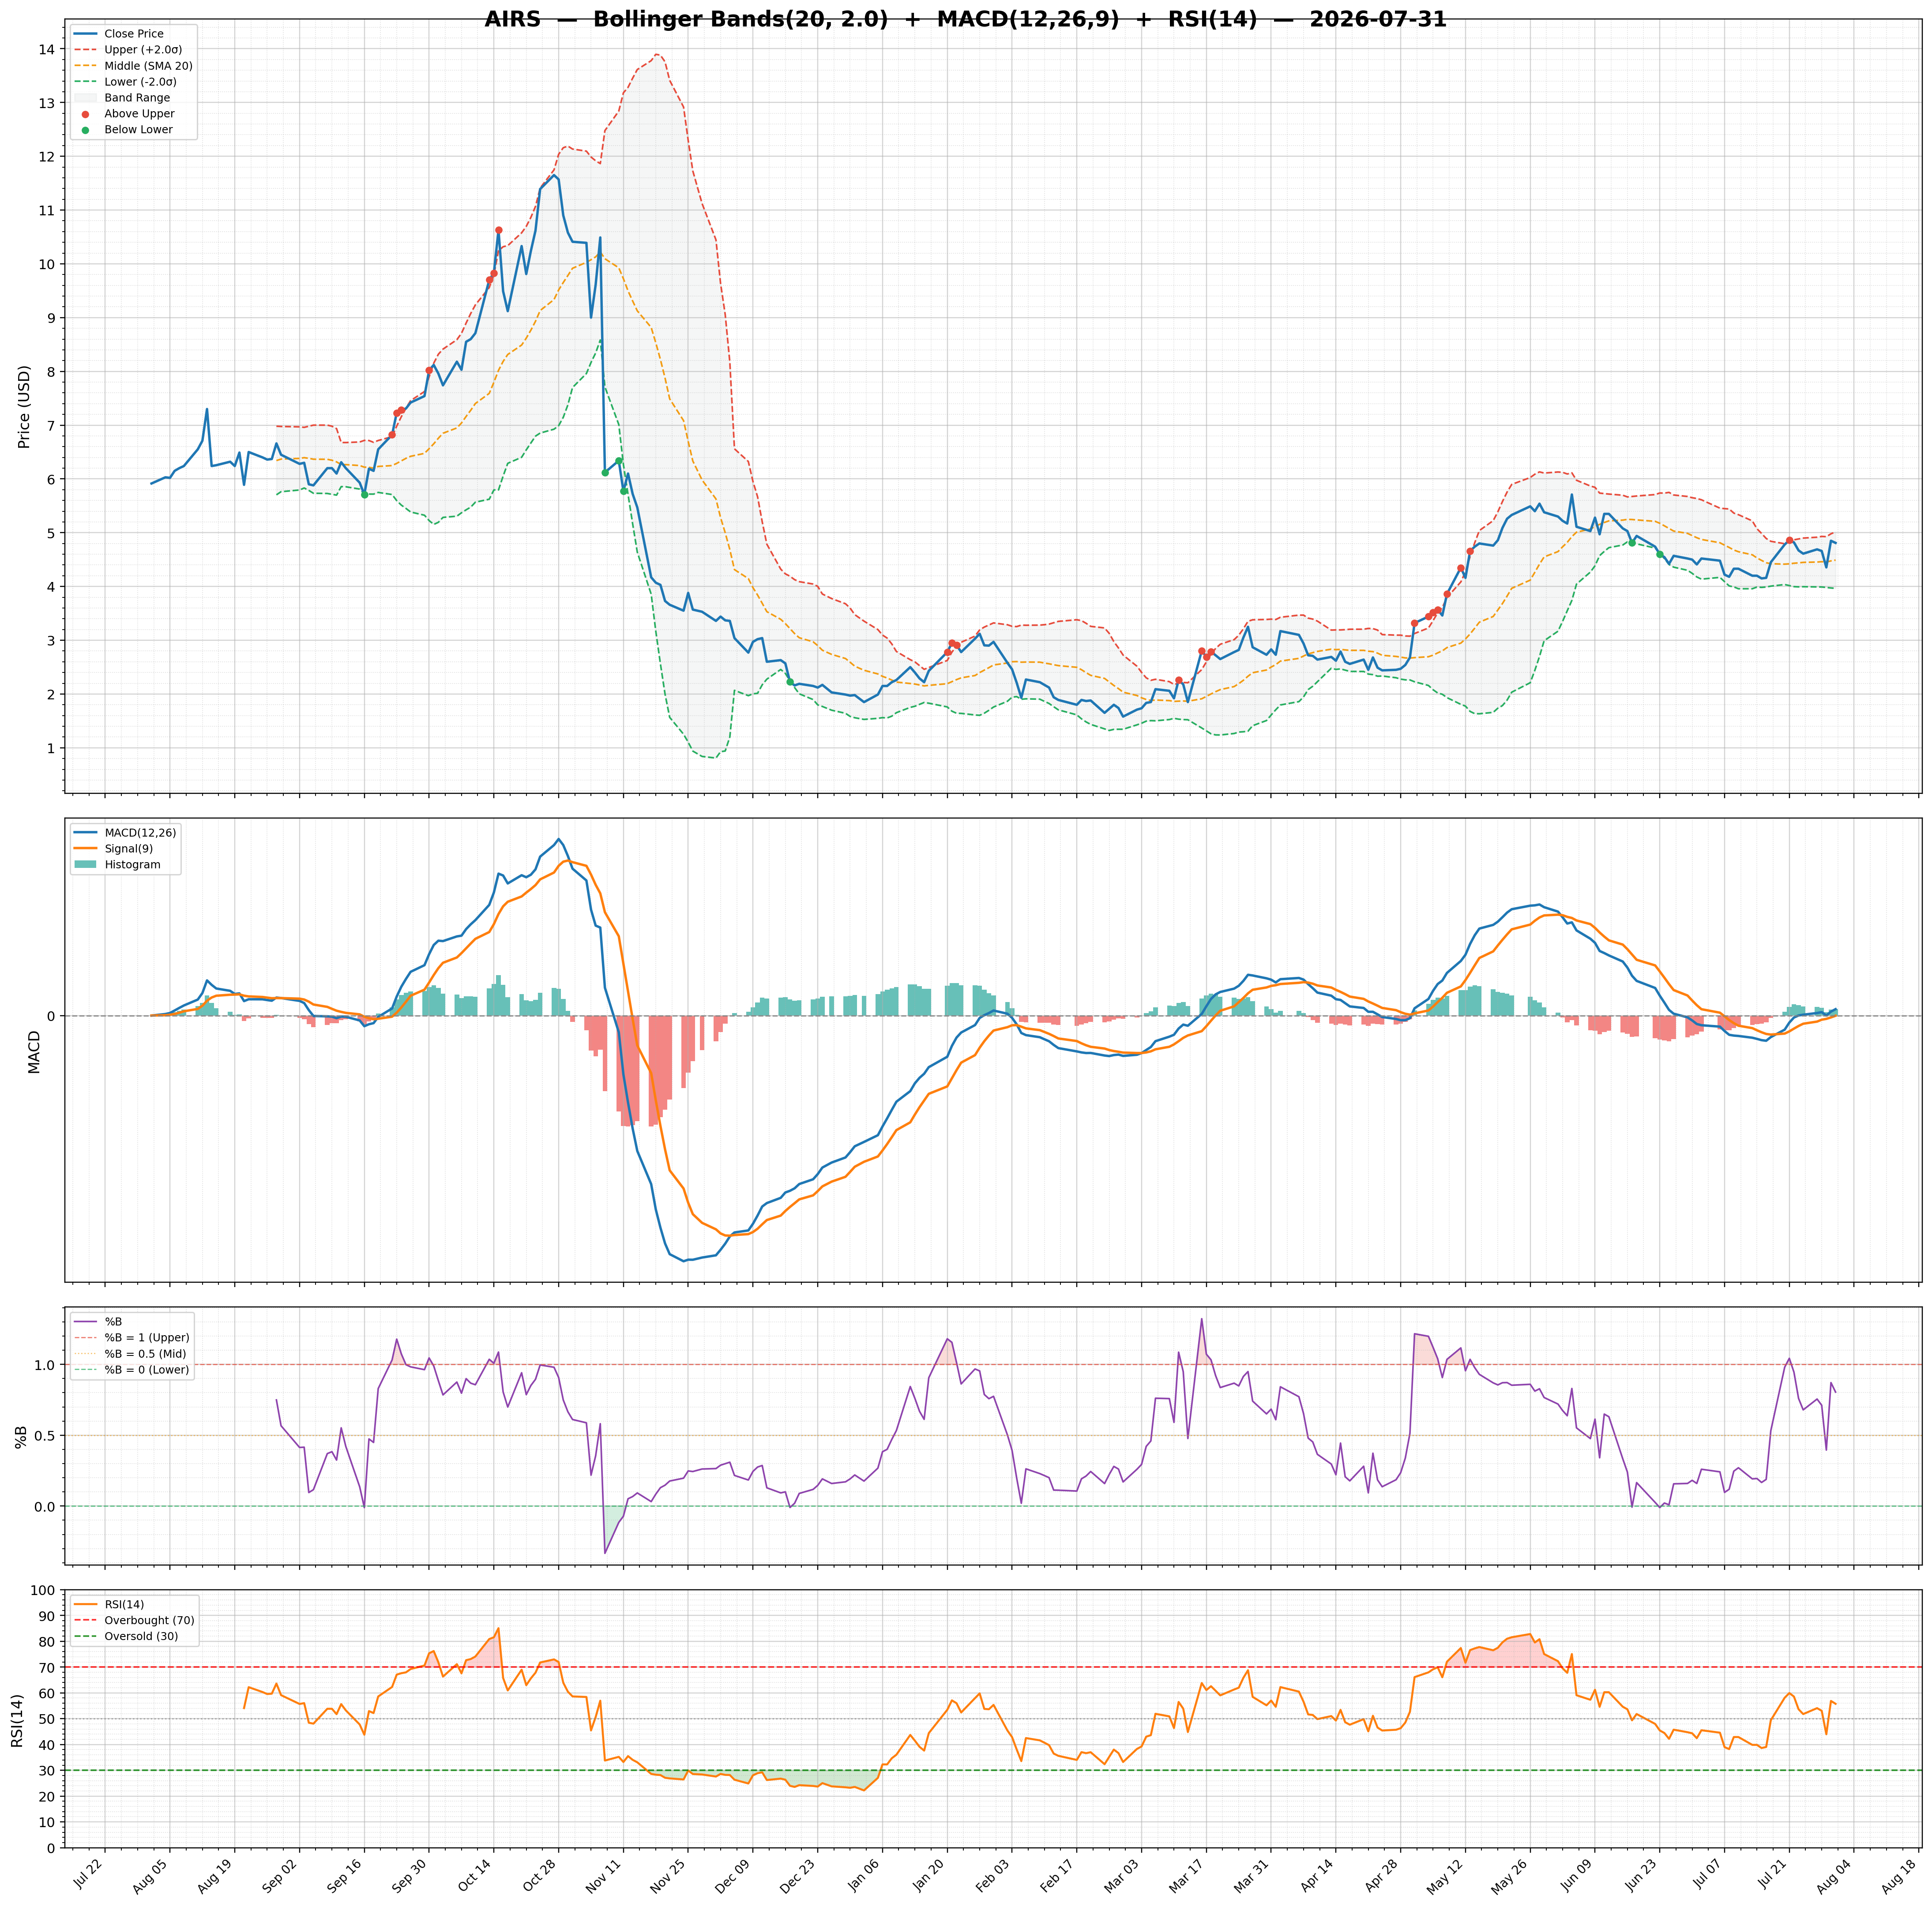Image resolution: width=1932 pixels, height=1907 pixels.
Task: Click the Lower (-2.0σ) legend entry
Action: [125, 82]
